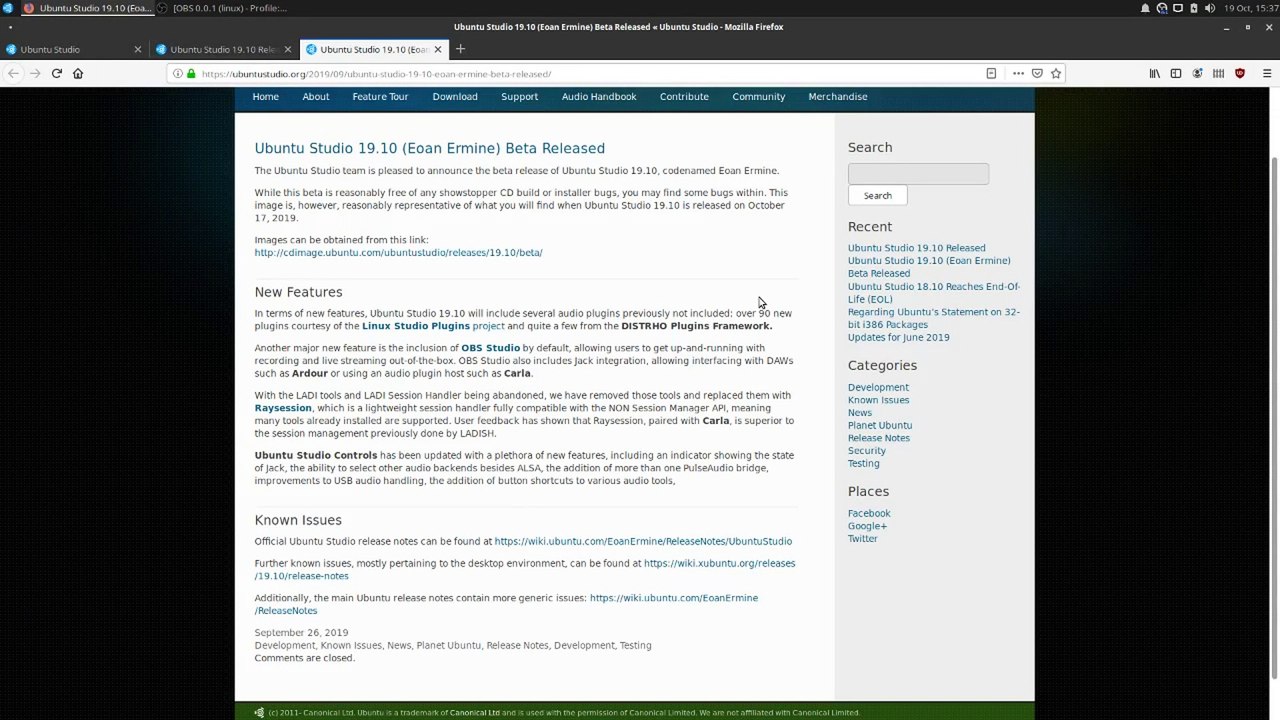1280x720 pixels.
Task: Visit the Facebook link under Places
Action: pyautogui.click(x=869, y=514)
